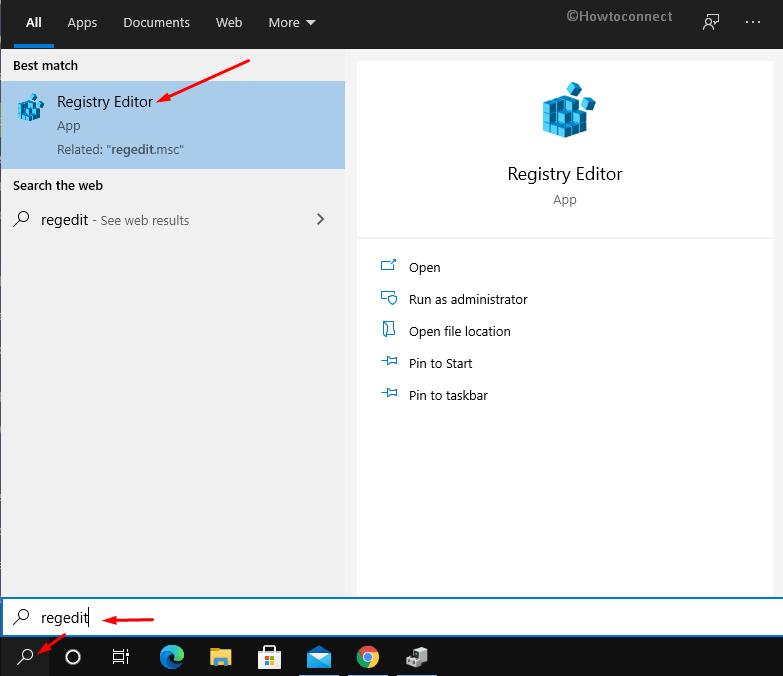Click Open in the preview actions

pyautogui.click(x=424, y=268)
